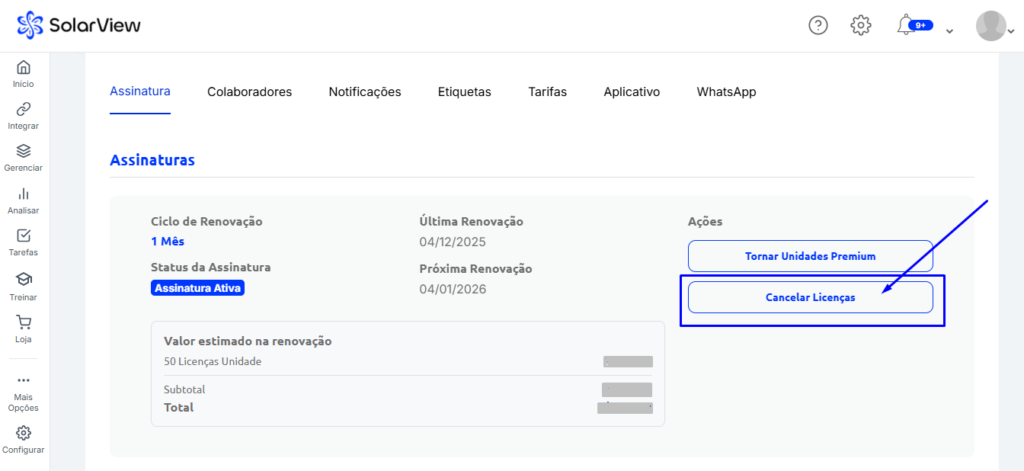Expand Mais Opções in the sidebar
Screen dimensions: 1024x471
pos(24,381)
